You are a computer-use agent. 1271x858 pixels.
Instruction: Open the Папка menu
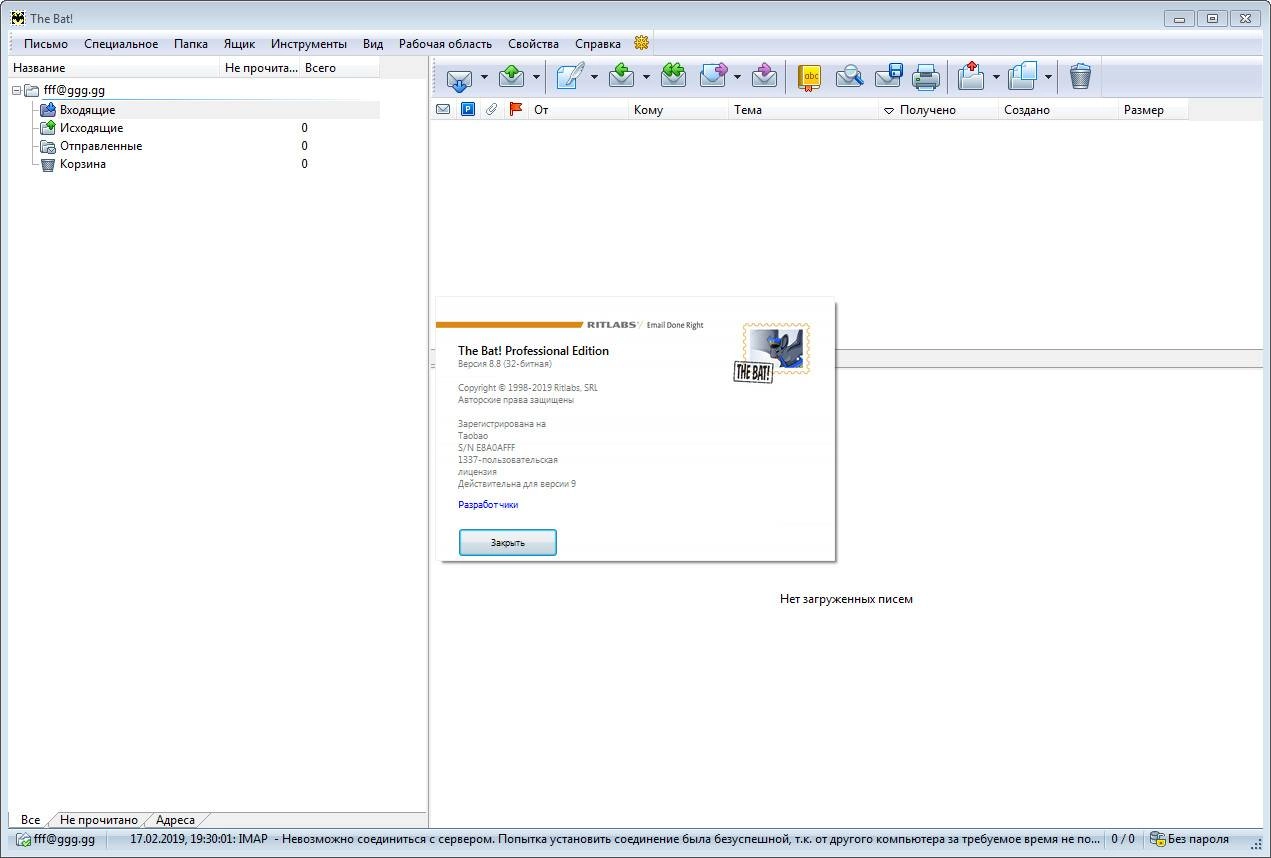coord(191,43)
